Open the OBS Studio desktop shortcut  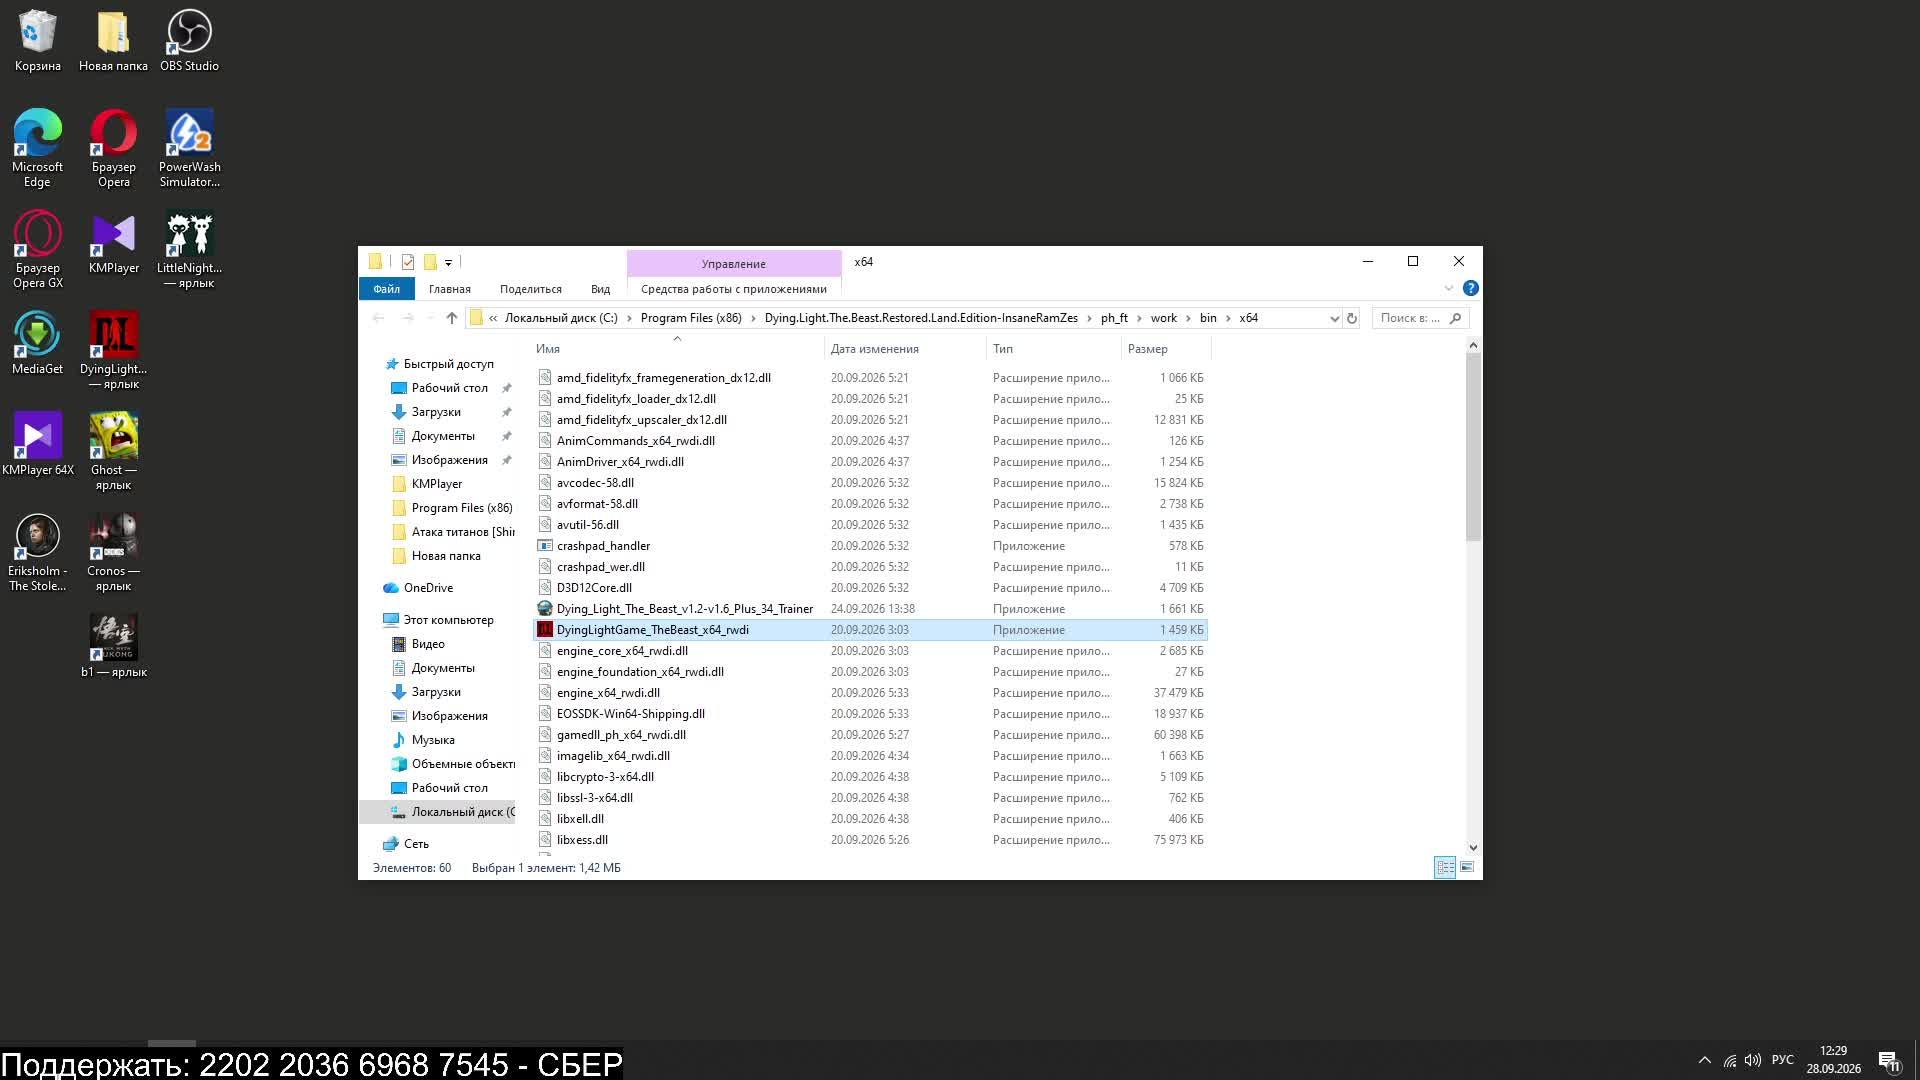[x=189, y=41]
